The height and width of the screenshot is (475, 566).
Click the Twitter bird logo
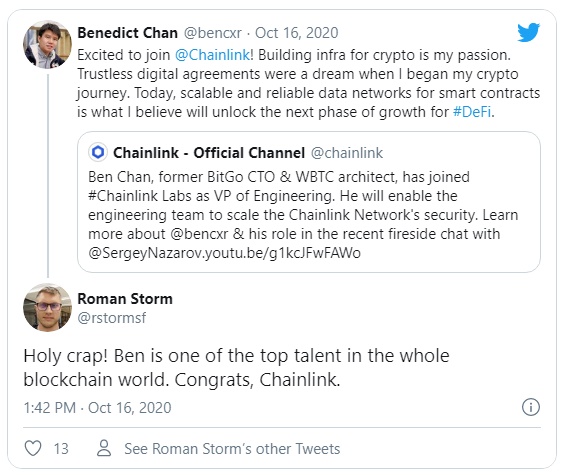pos(528,33)
